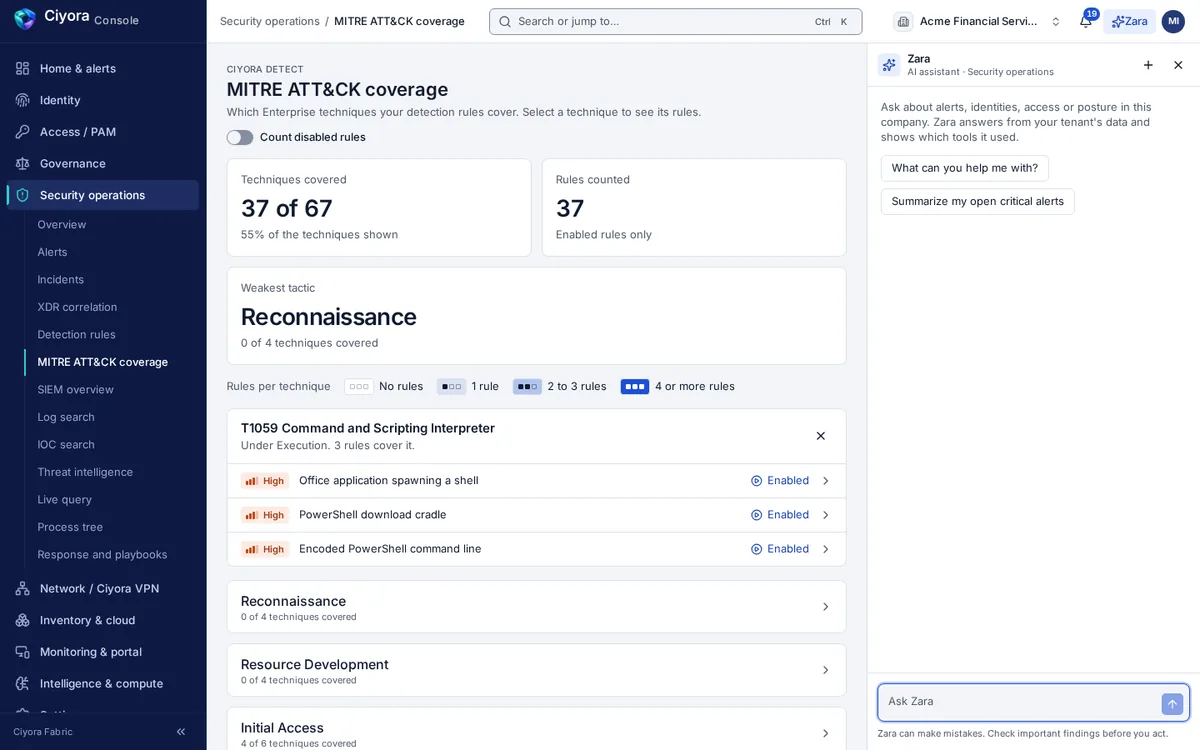1200x750 pixels.
Task: Select Security operations in the sidebar
Action: [103, 195]
